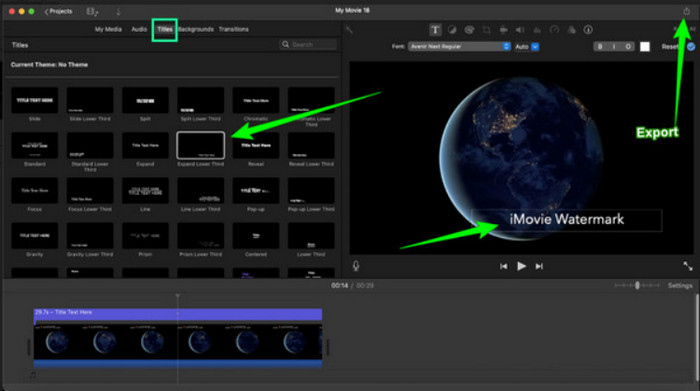Select the Title settings T icon

(435, 30)
